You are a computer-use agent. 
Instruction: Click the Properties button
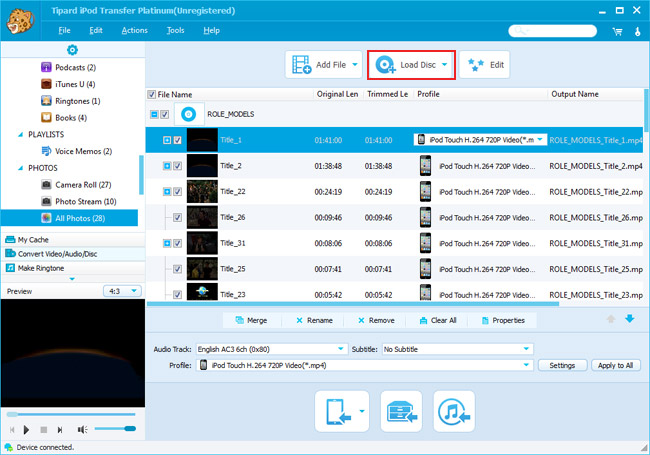point(503,320)
